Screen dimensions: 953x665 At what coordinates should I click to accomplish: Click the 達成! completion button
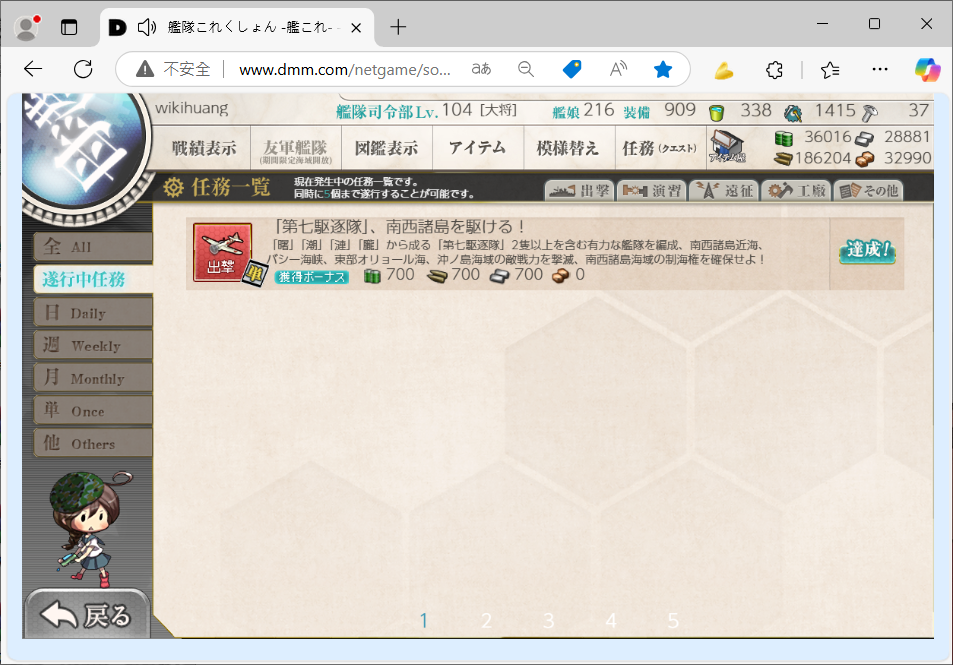coord(867,250)
